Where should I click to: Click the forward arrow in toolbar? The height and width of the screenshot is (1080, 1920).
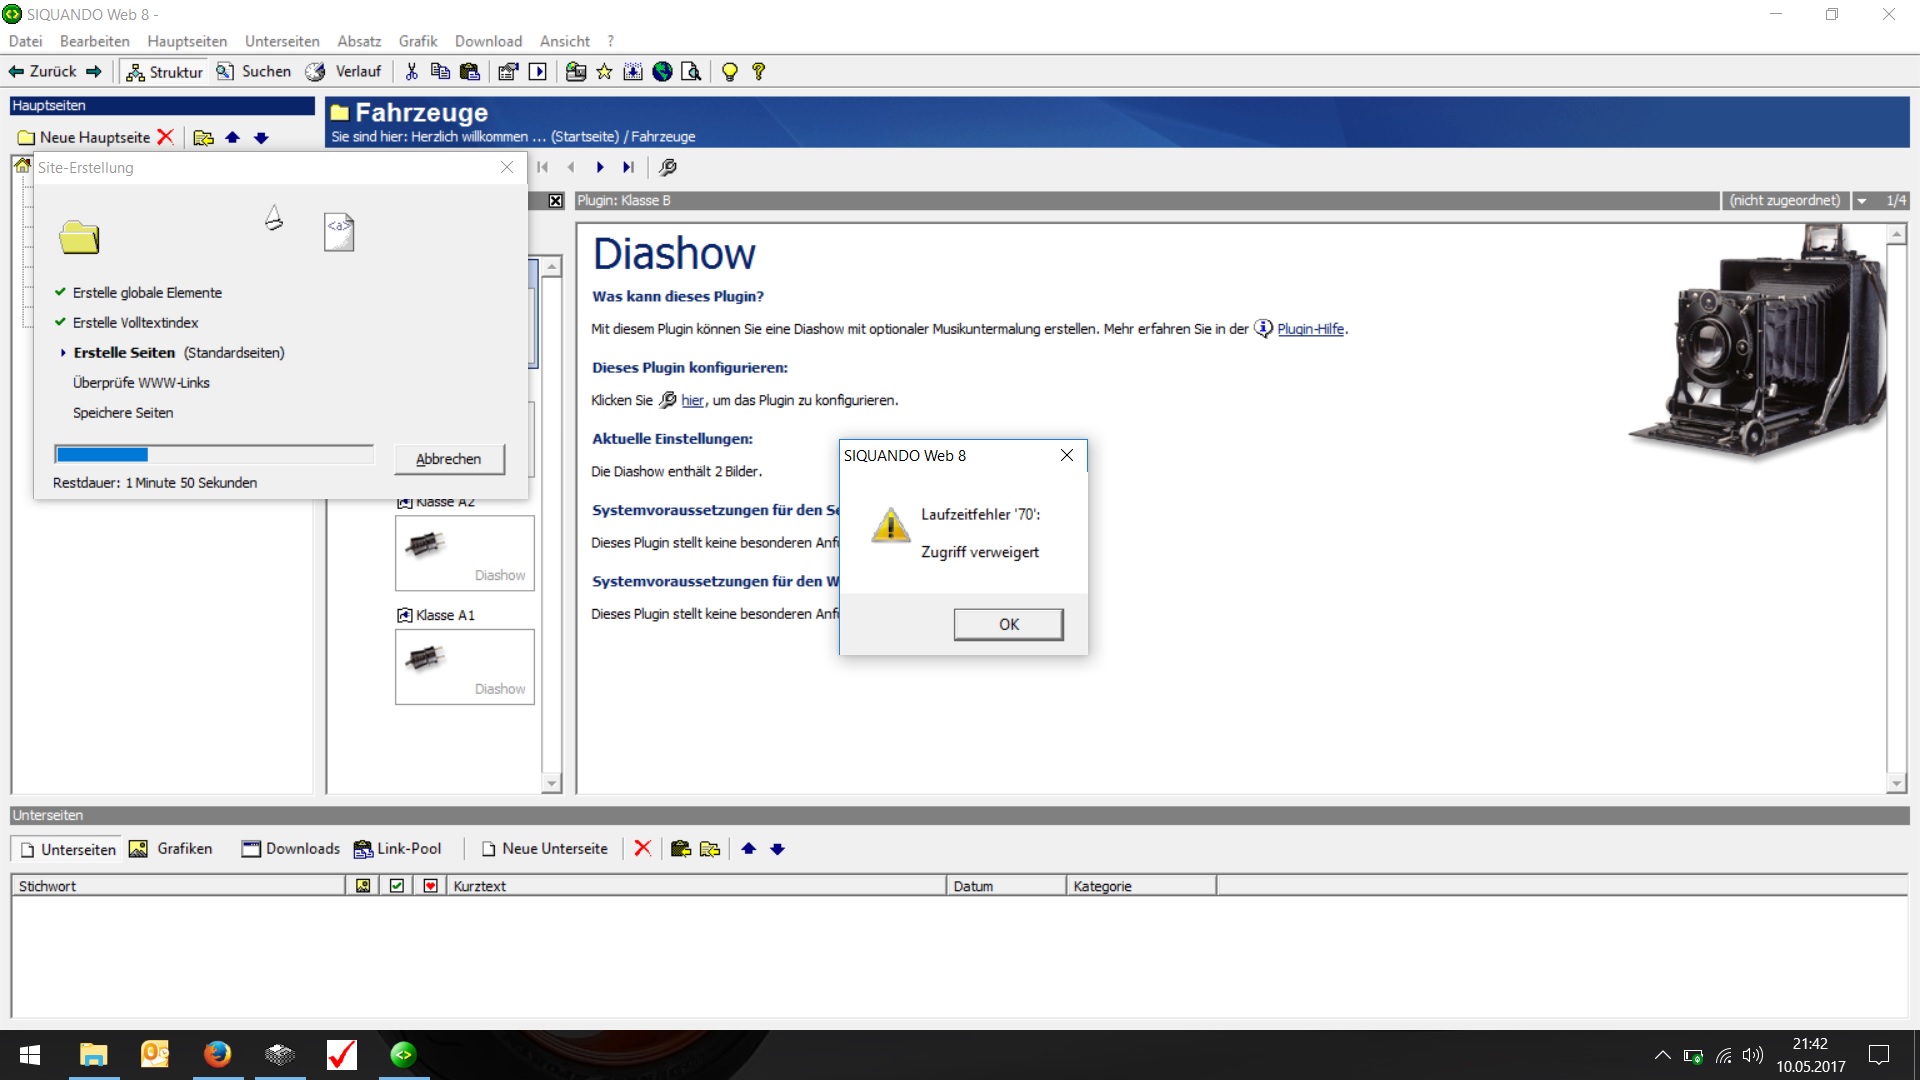(x=94, y=71)
